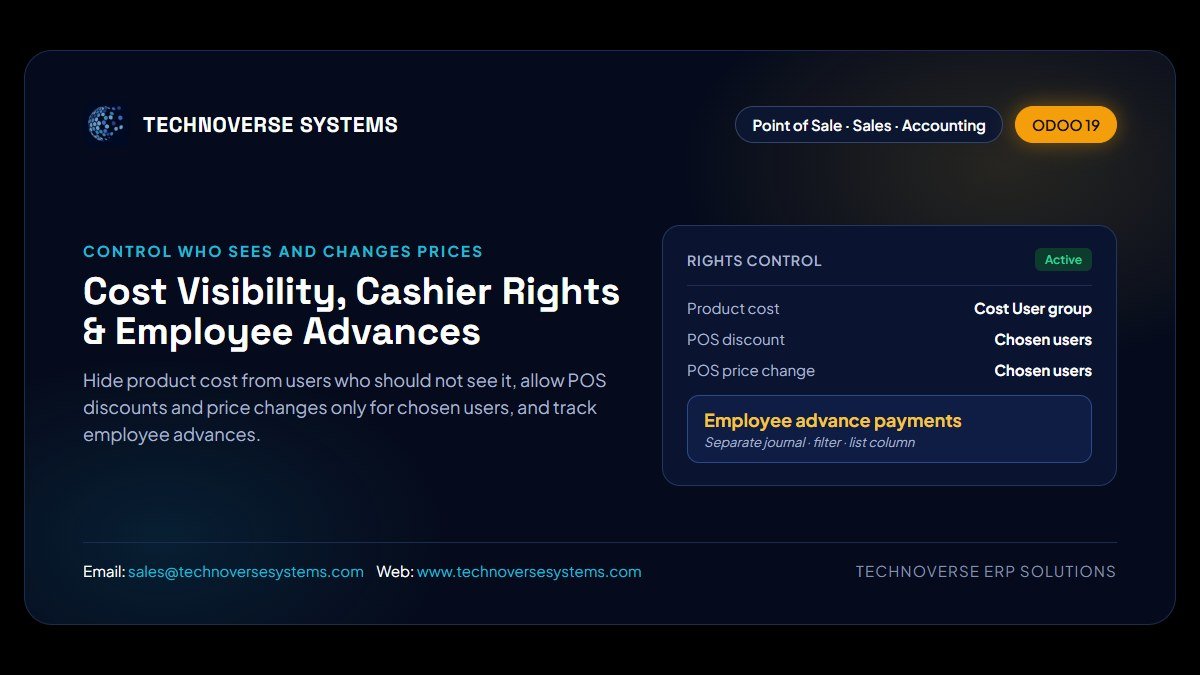Open the www.technoversesystems.com web link
This screenshot has height=675, width=1200.
tap(529, 572)
